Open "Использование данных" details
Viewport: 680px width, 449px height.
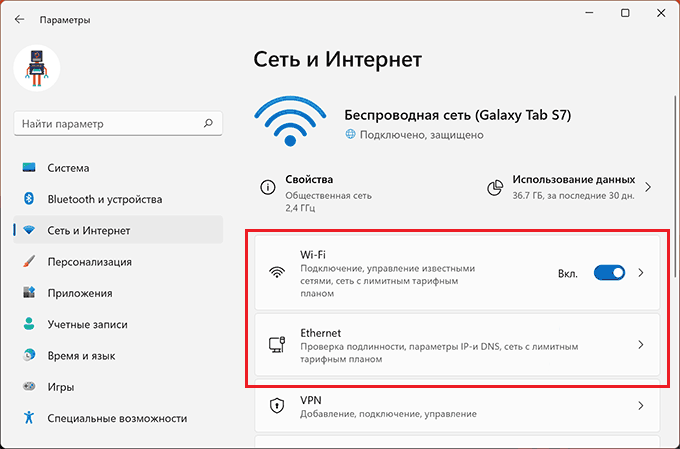tap(574, 179)
